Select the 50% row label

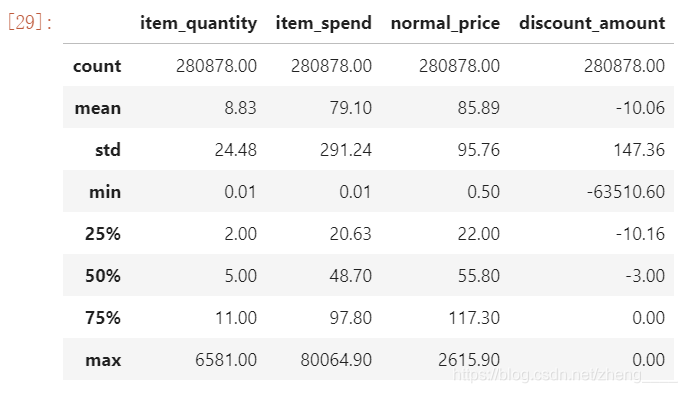point(103,276)
